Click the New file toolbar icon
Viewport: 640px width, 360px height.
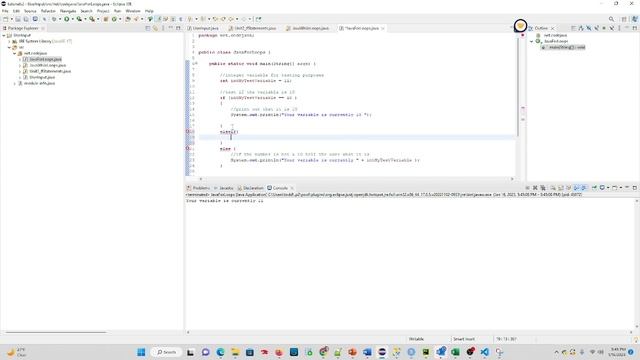[6, 19]
